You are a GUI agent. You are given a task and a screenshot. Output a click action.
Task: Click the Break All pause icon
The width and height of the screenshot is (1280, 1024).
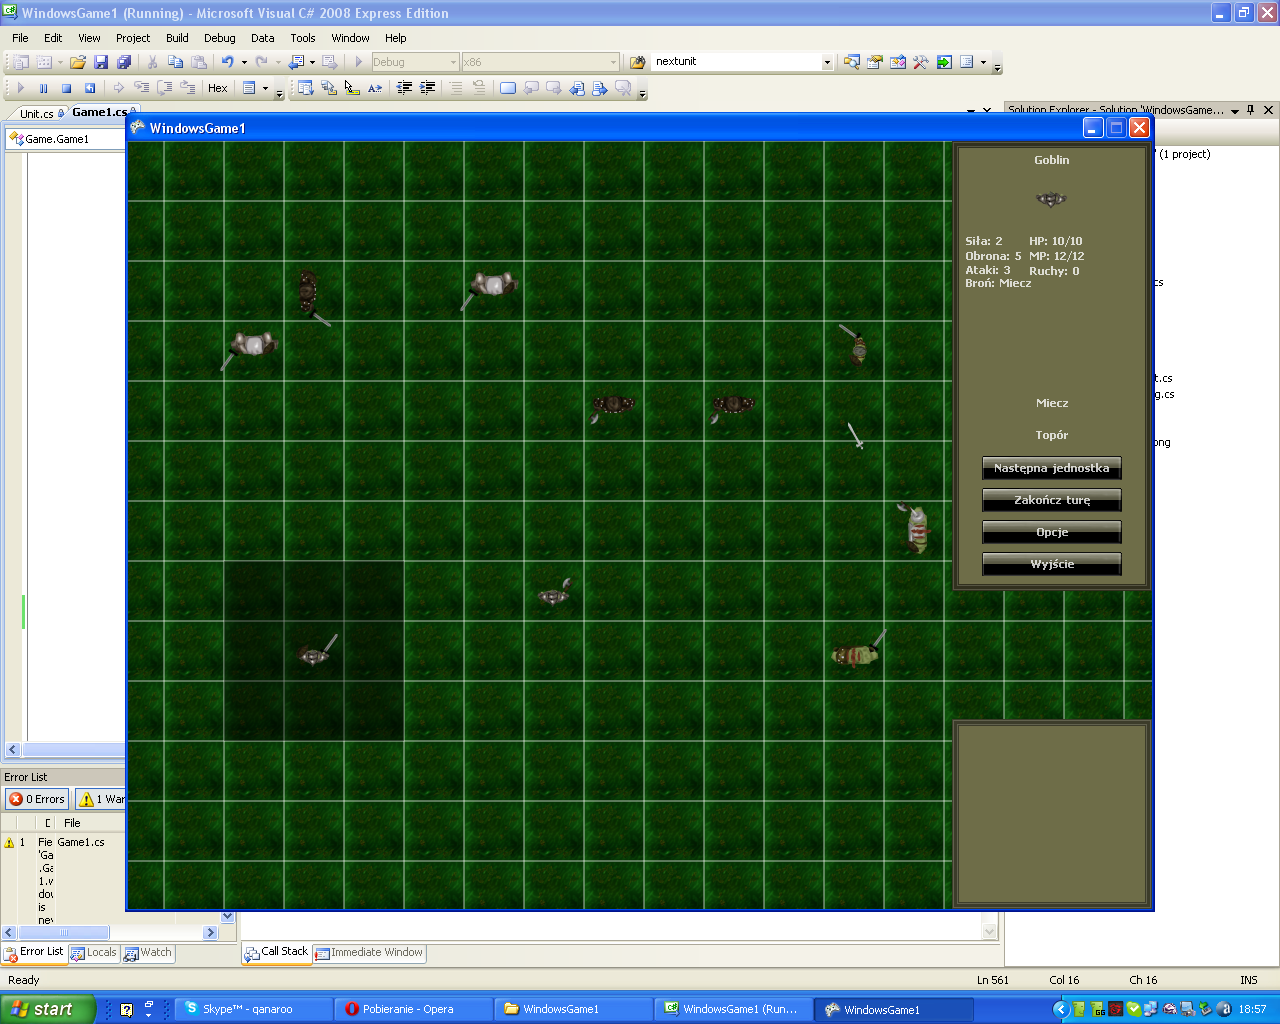pyautogui.click(x=43, y=88)
